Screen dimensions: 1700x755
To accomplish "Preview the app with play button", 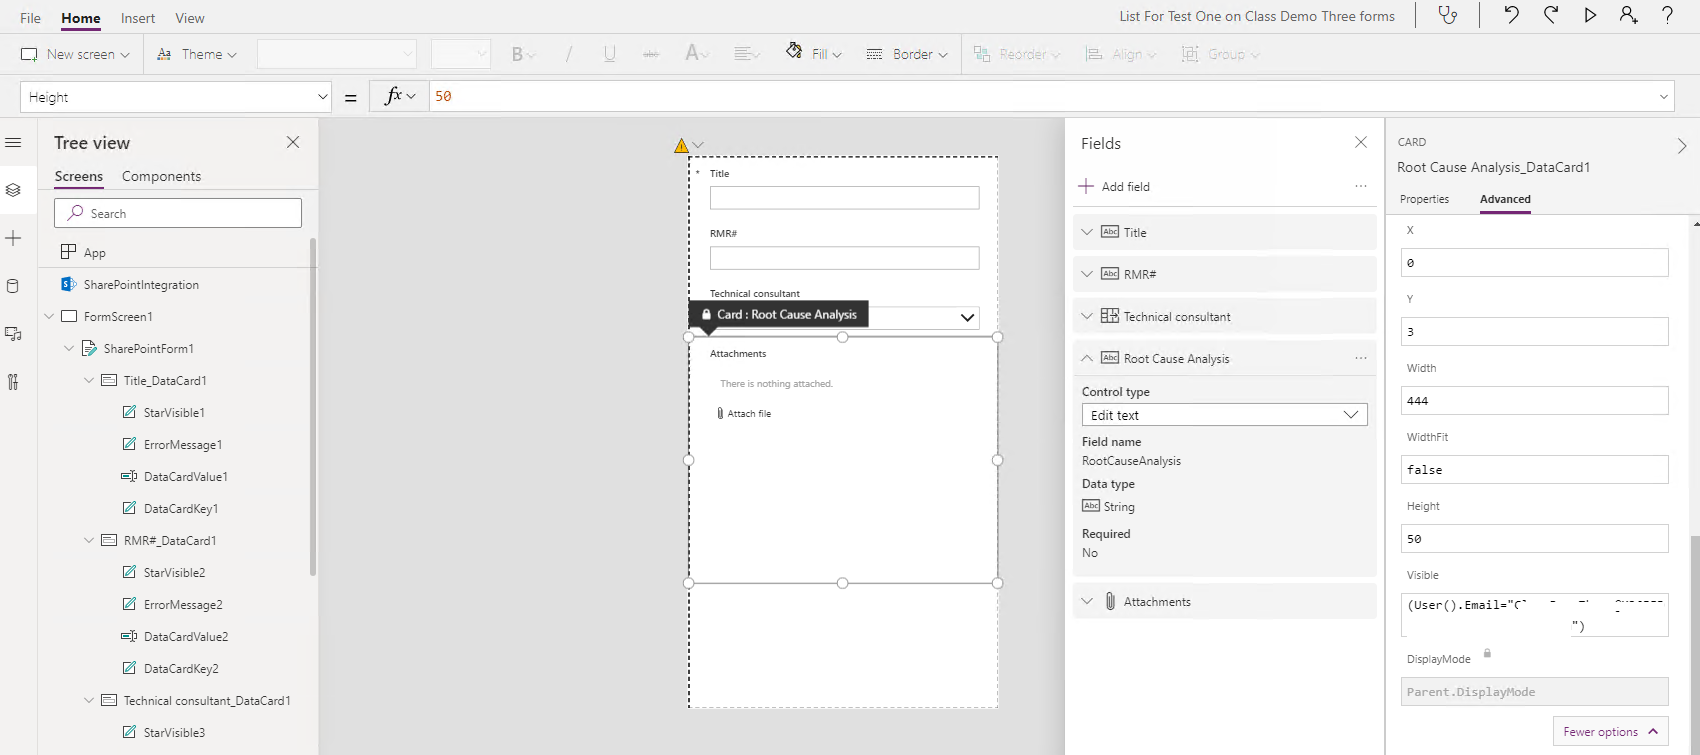I will [x=1590, y=15].
